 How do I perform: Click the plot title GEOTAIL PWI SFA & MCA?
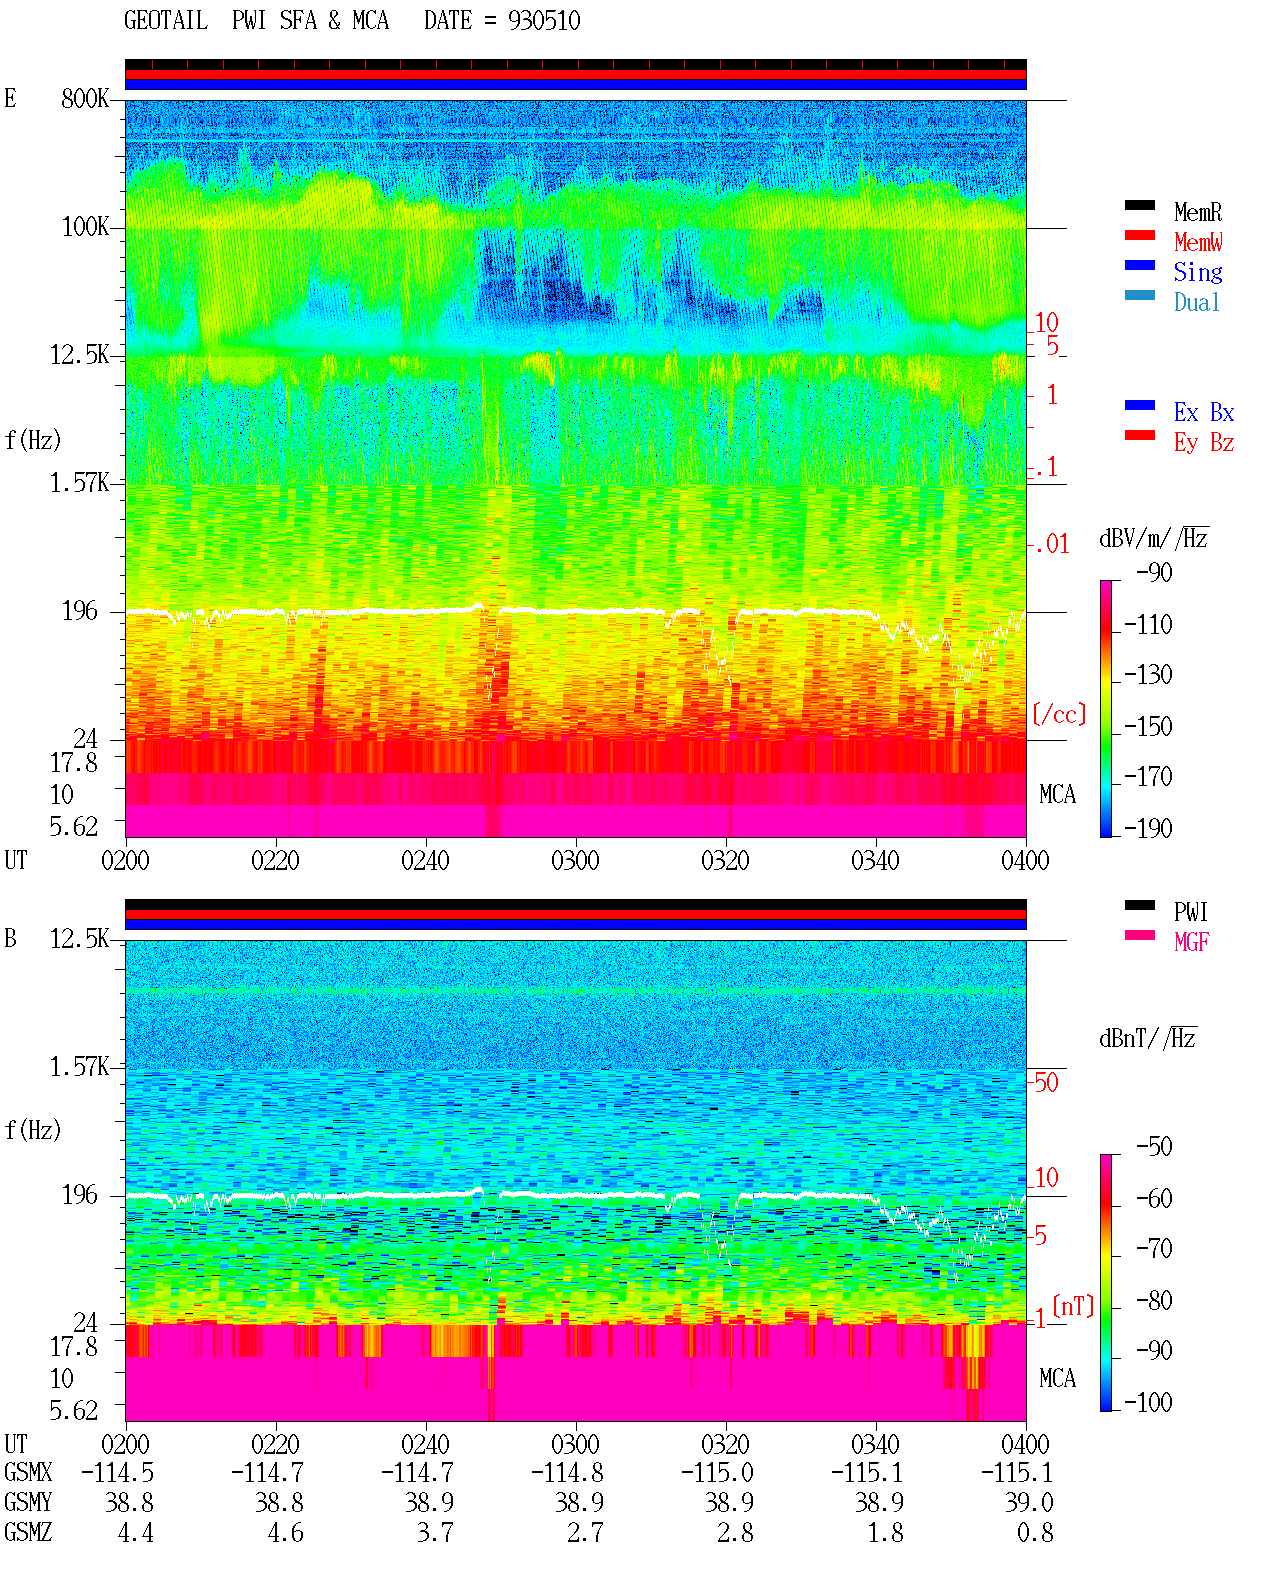(x=256, y=21)
